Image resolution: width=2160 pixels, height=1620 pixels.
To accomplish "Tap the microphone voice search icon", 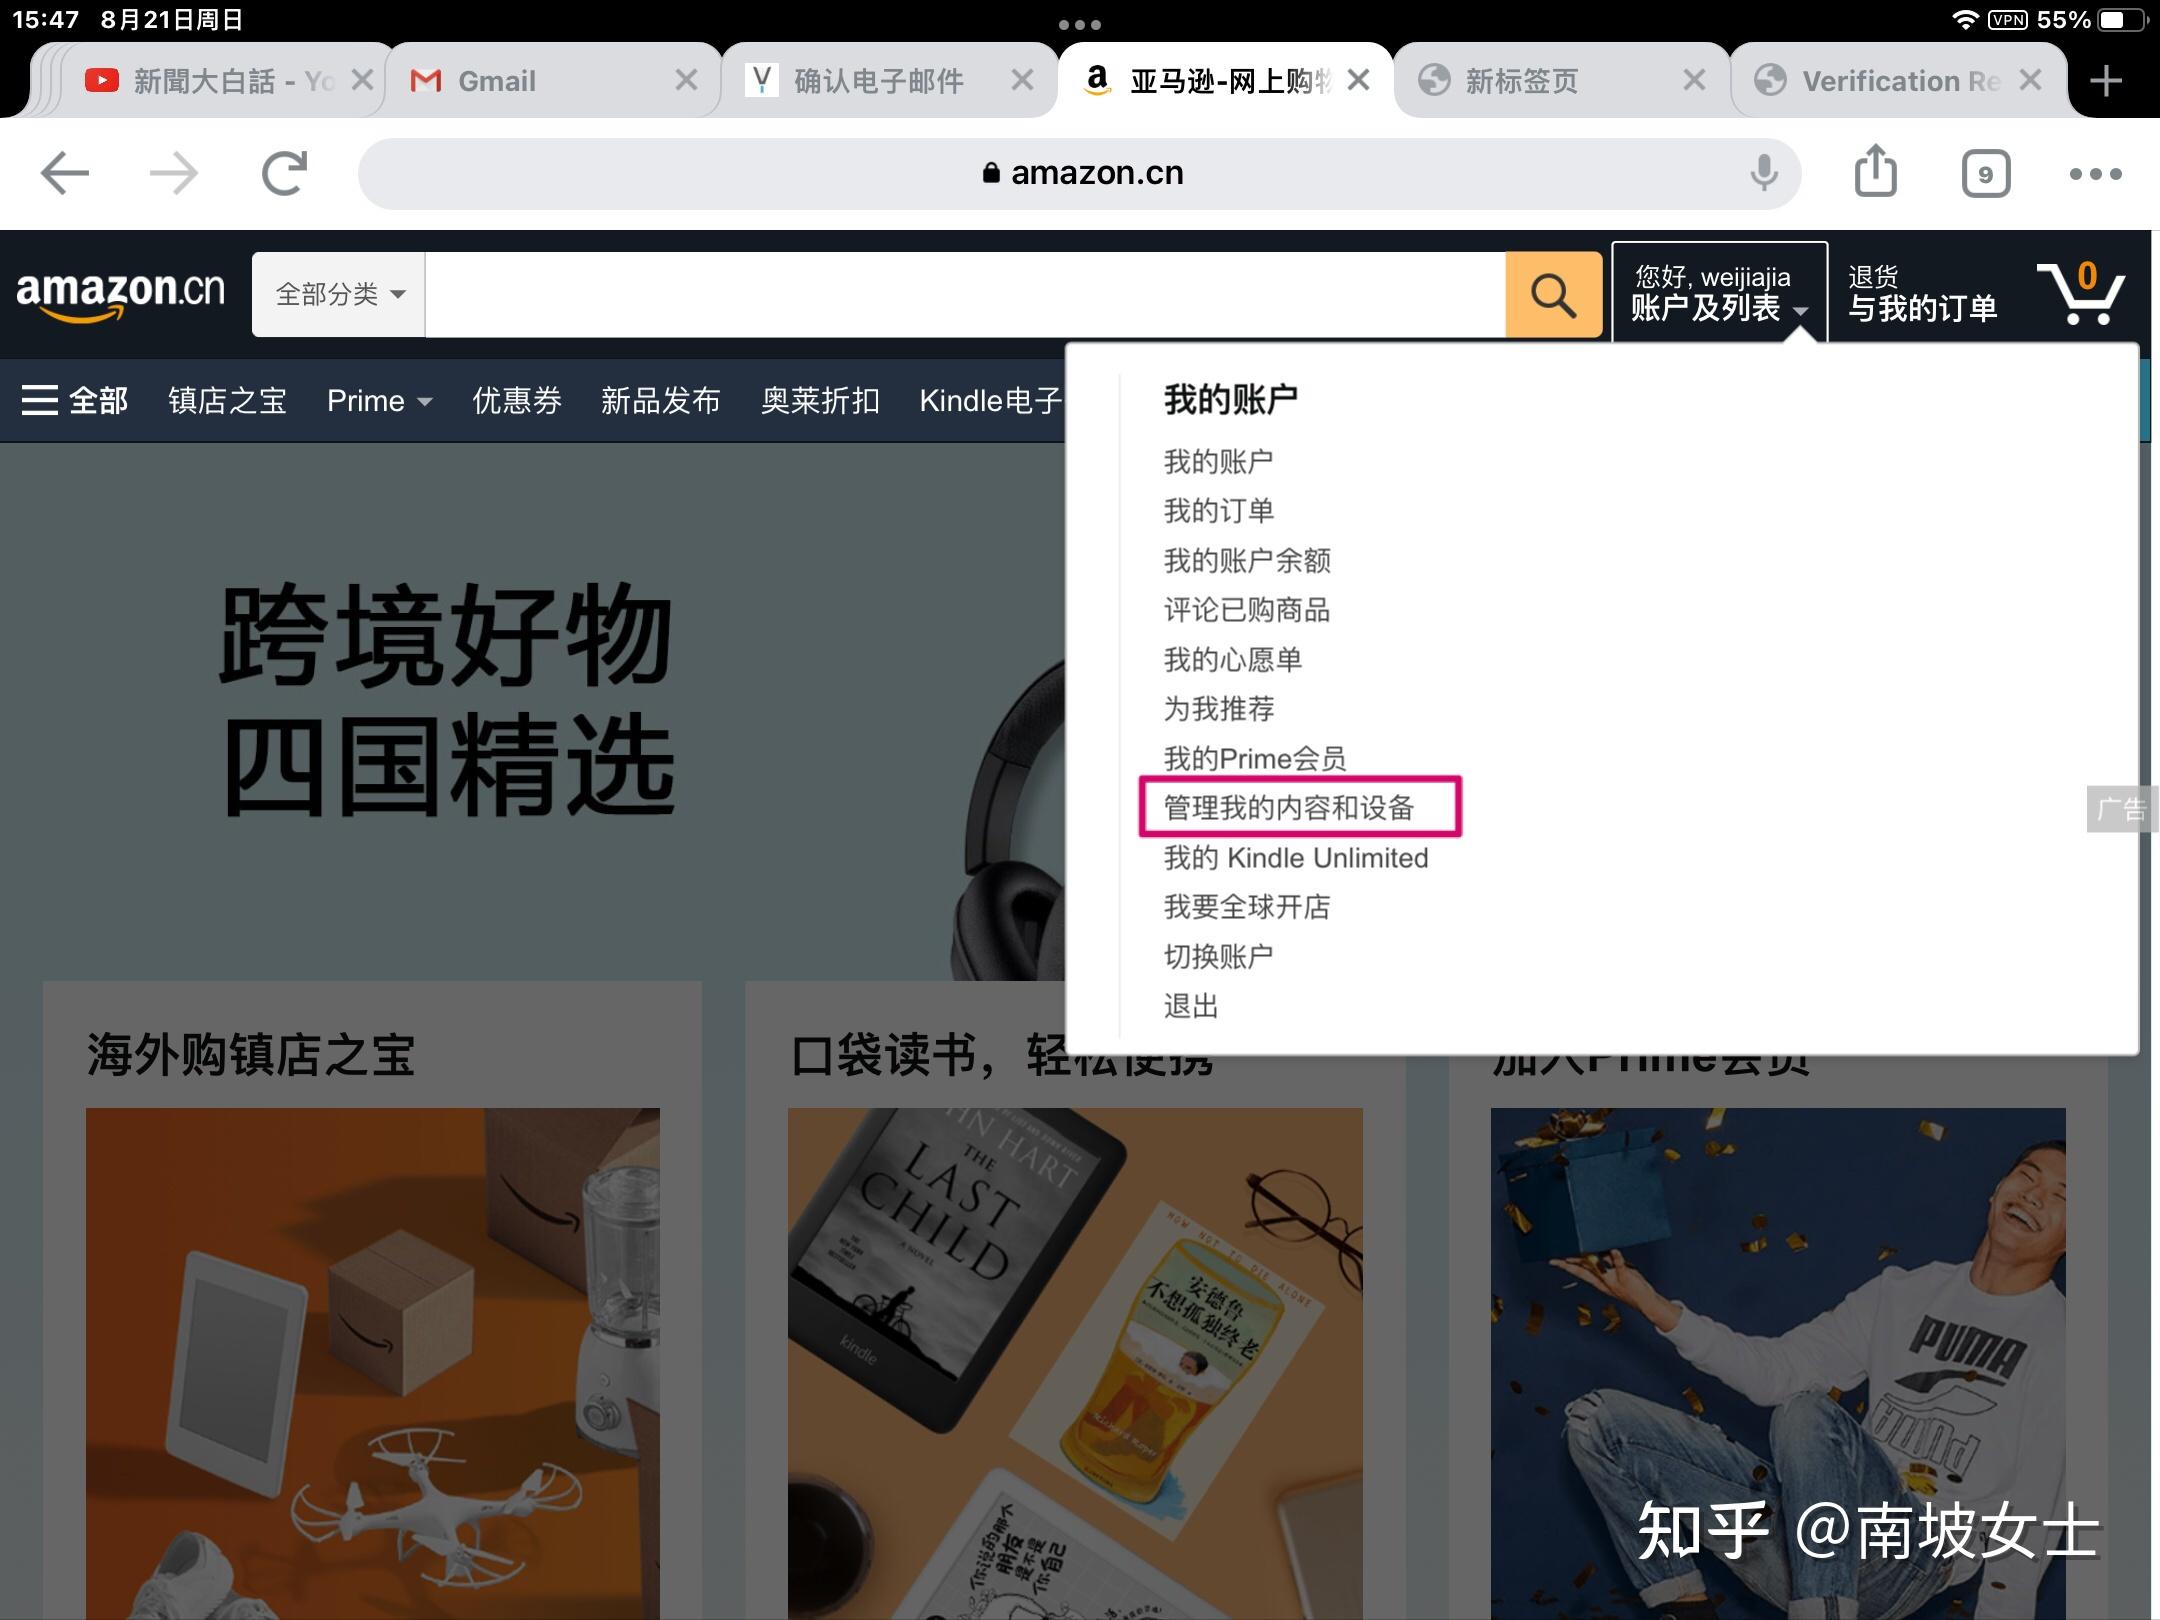I will tap(1764, 173).
